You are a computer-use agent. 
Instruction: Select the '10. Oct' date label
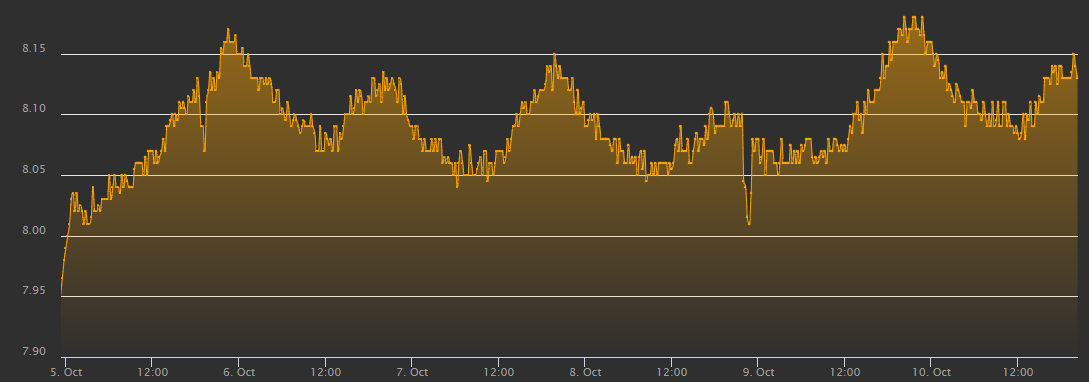tap(931, 372)
